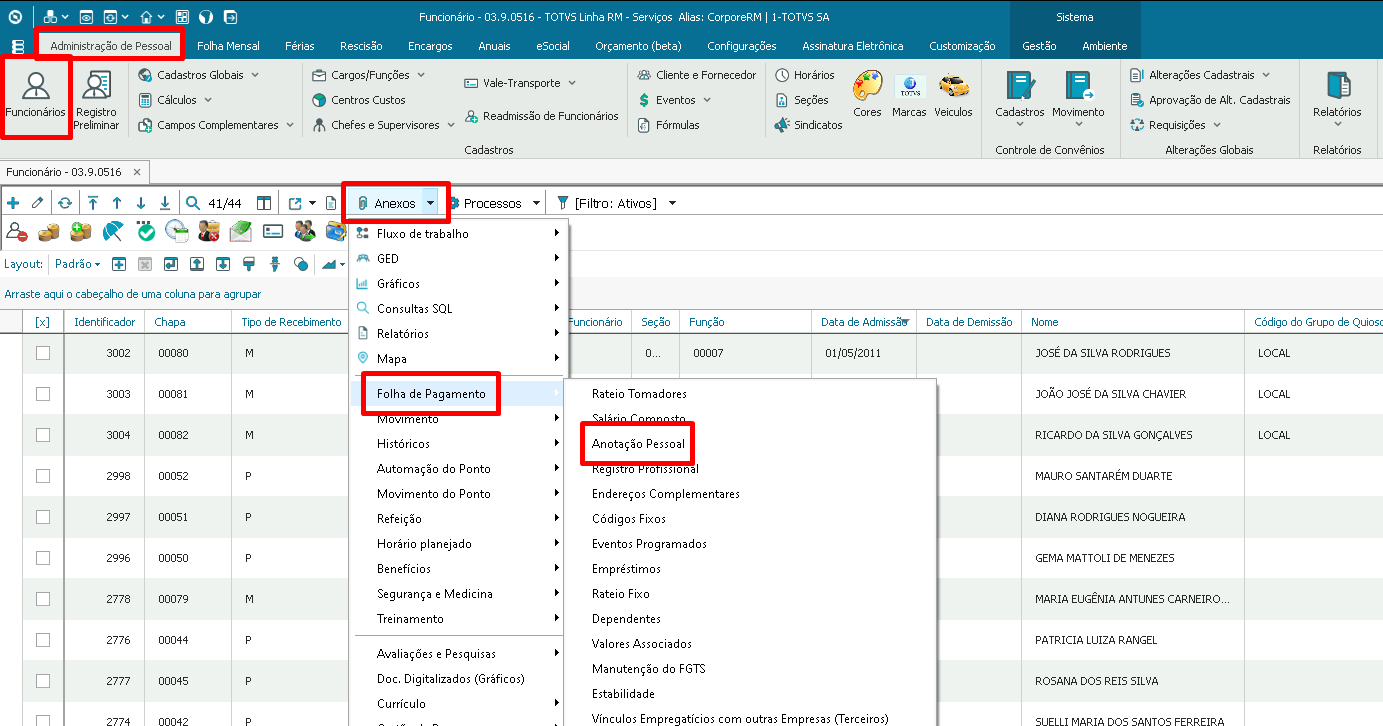Viewport: 1383px width, 726px height.
Task: Choose Dependentes from the submenu
Action: (x=626, y=619)
